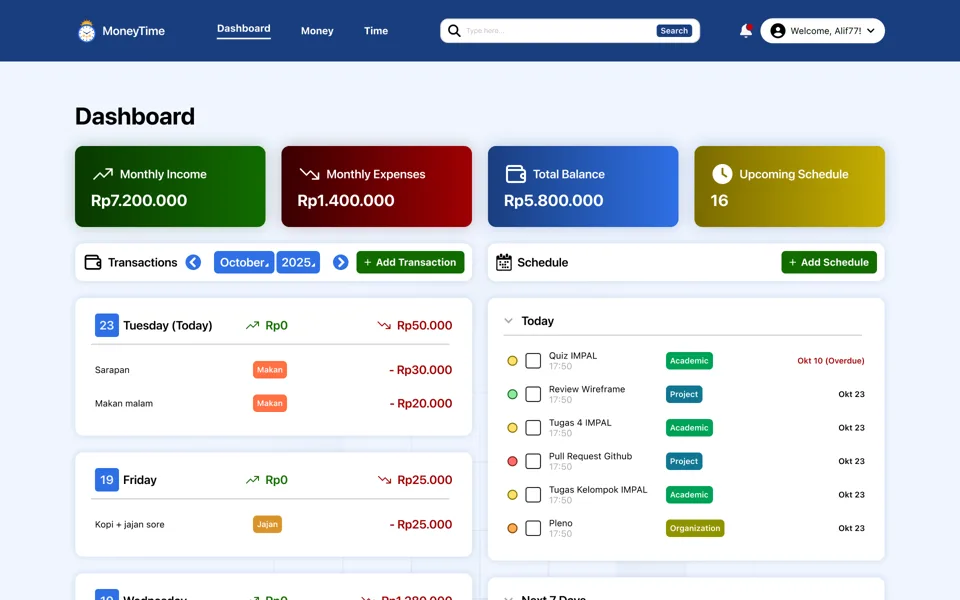
Task: Open the Upcoming Schedule card
Action: (789, 186)
